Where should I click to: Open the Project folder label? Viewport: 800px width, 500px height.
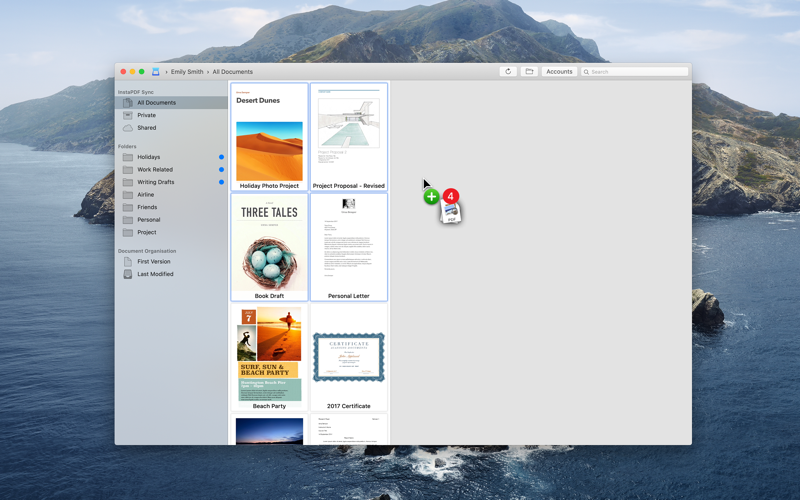point(146,232)
